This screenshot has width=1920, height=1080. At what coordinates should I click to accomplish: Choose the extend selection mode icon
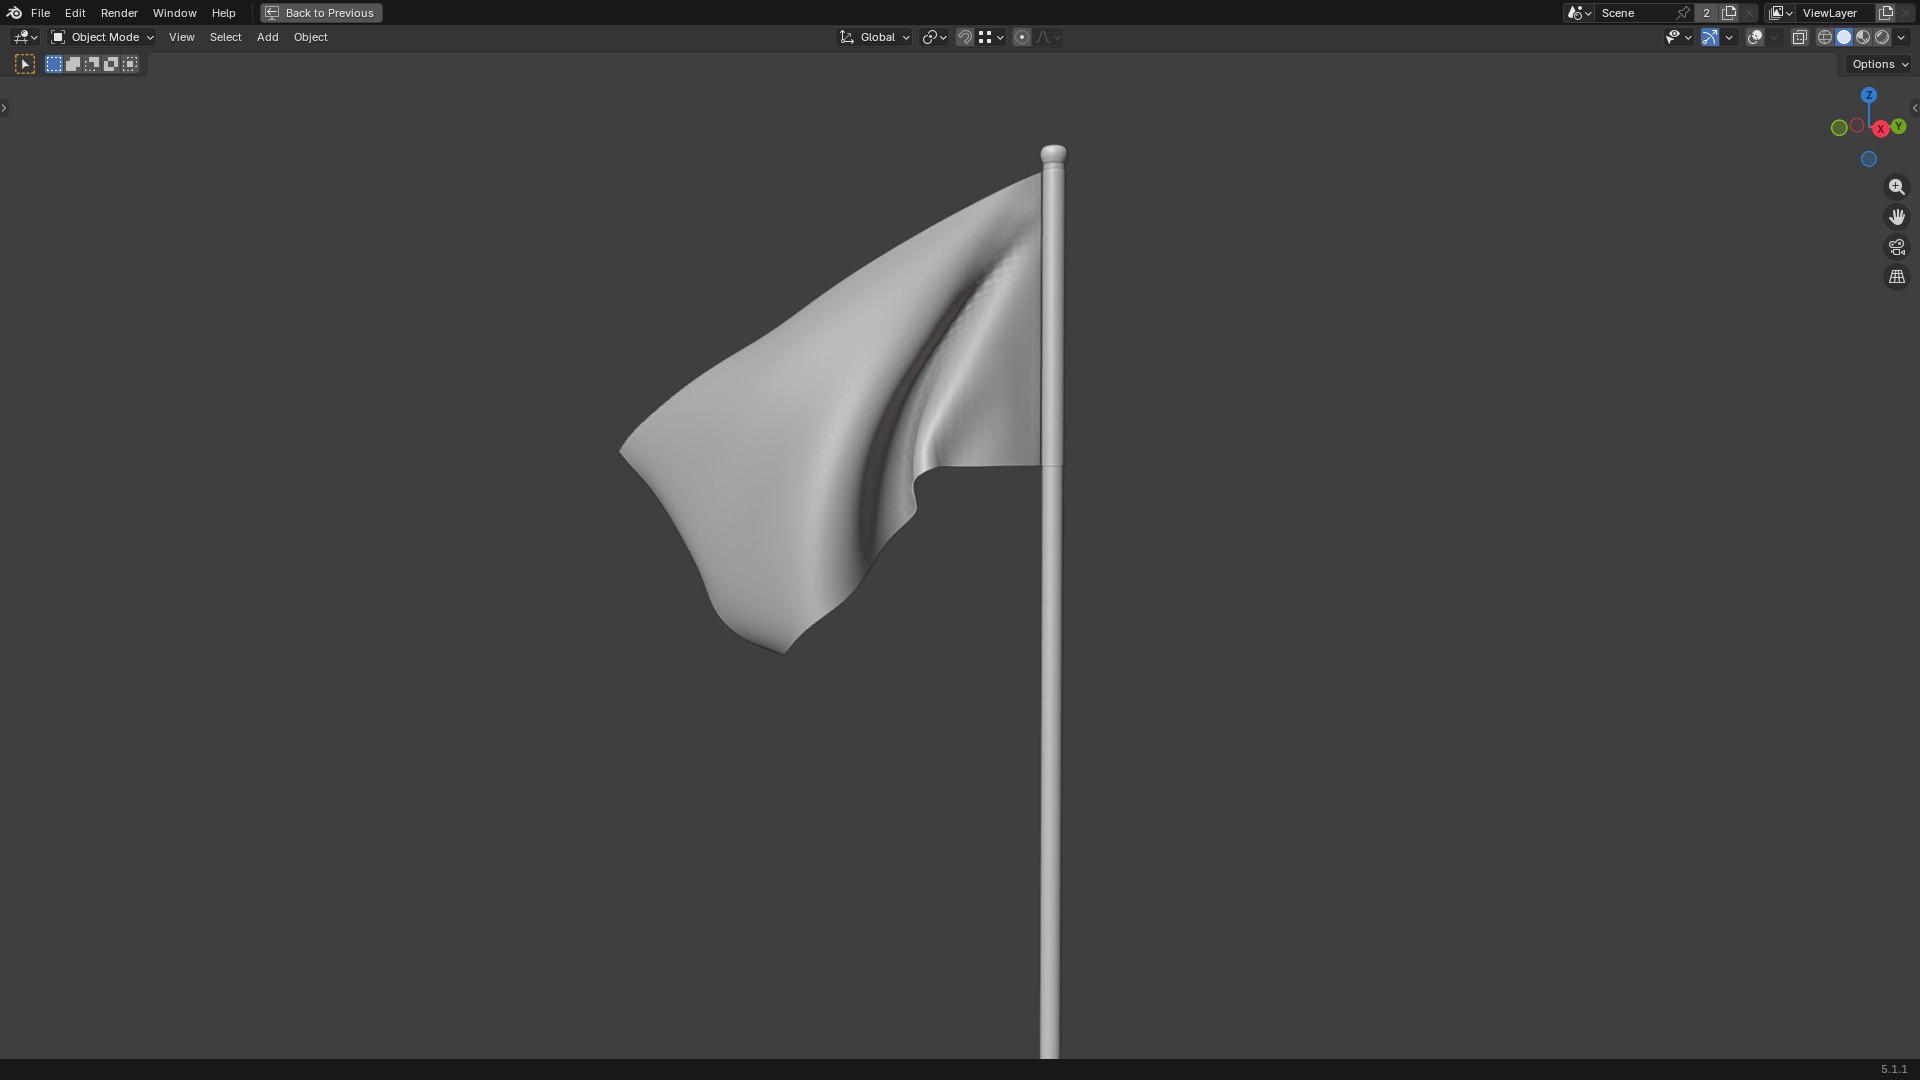coord(73,64)
